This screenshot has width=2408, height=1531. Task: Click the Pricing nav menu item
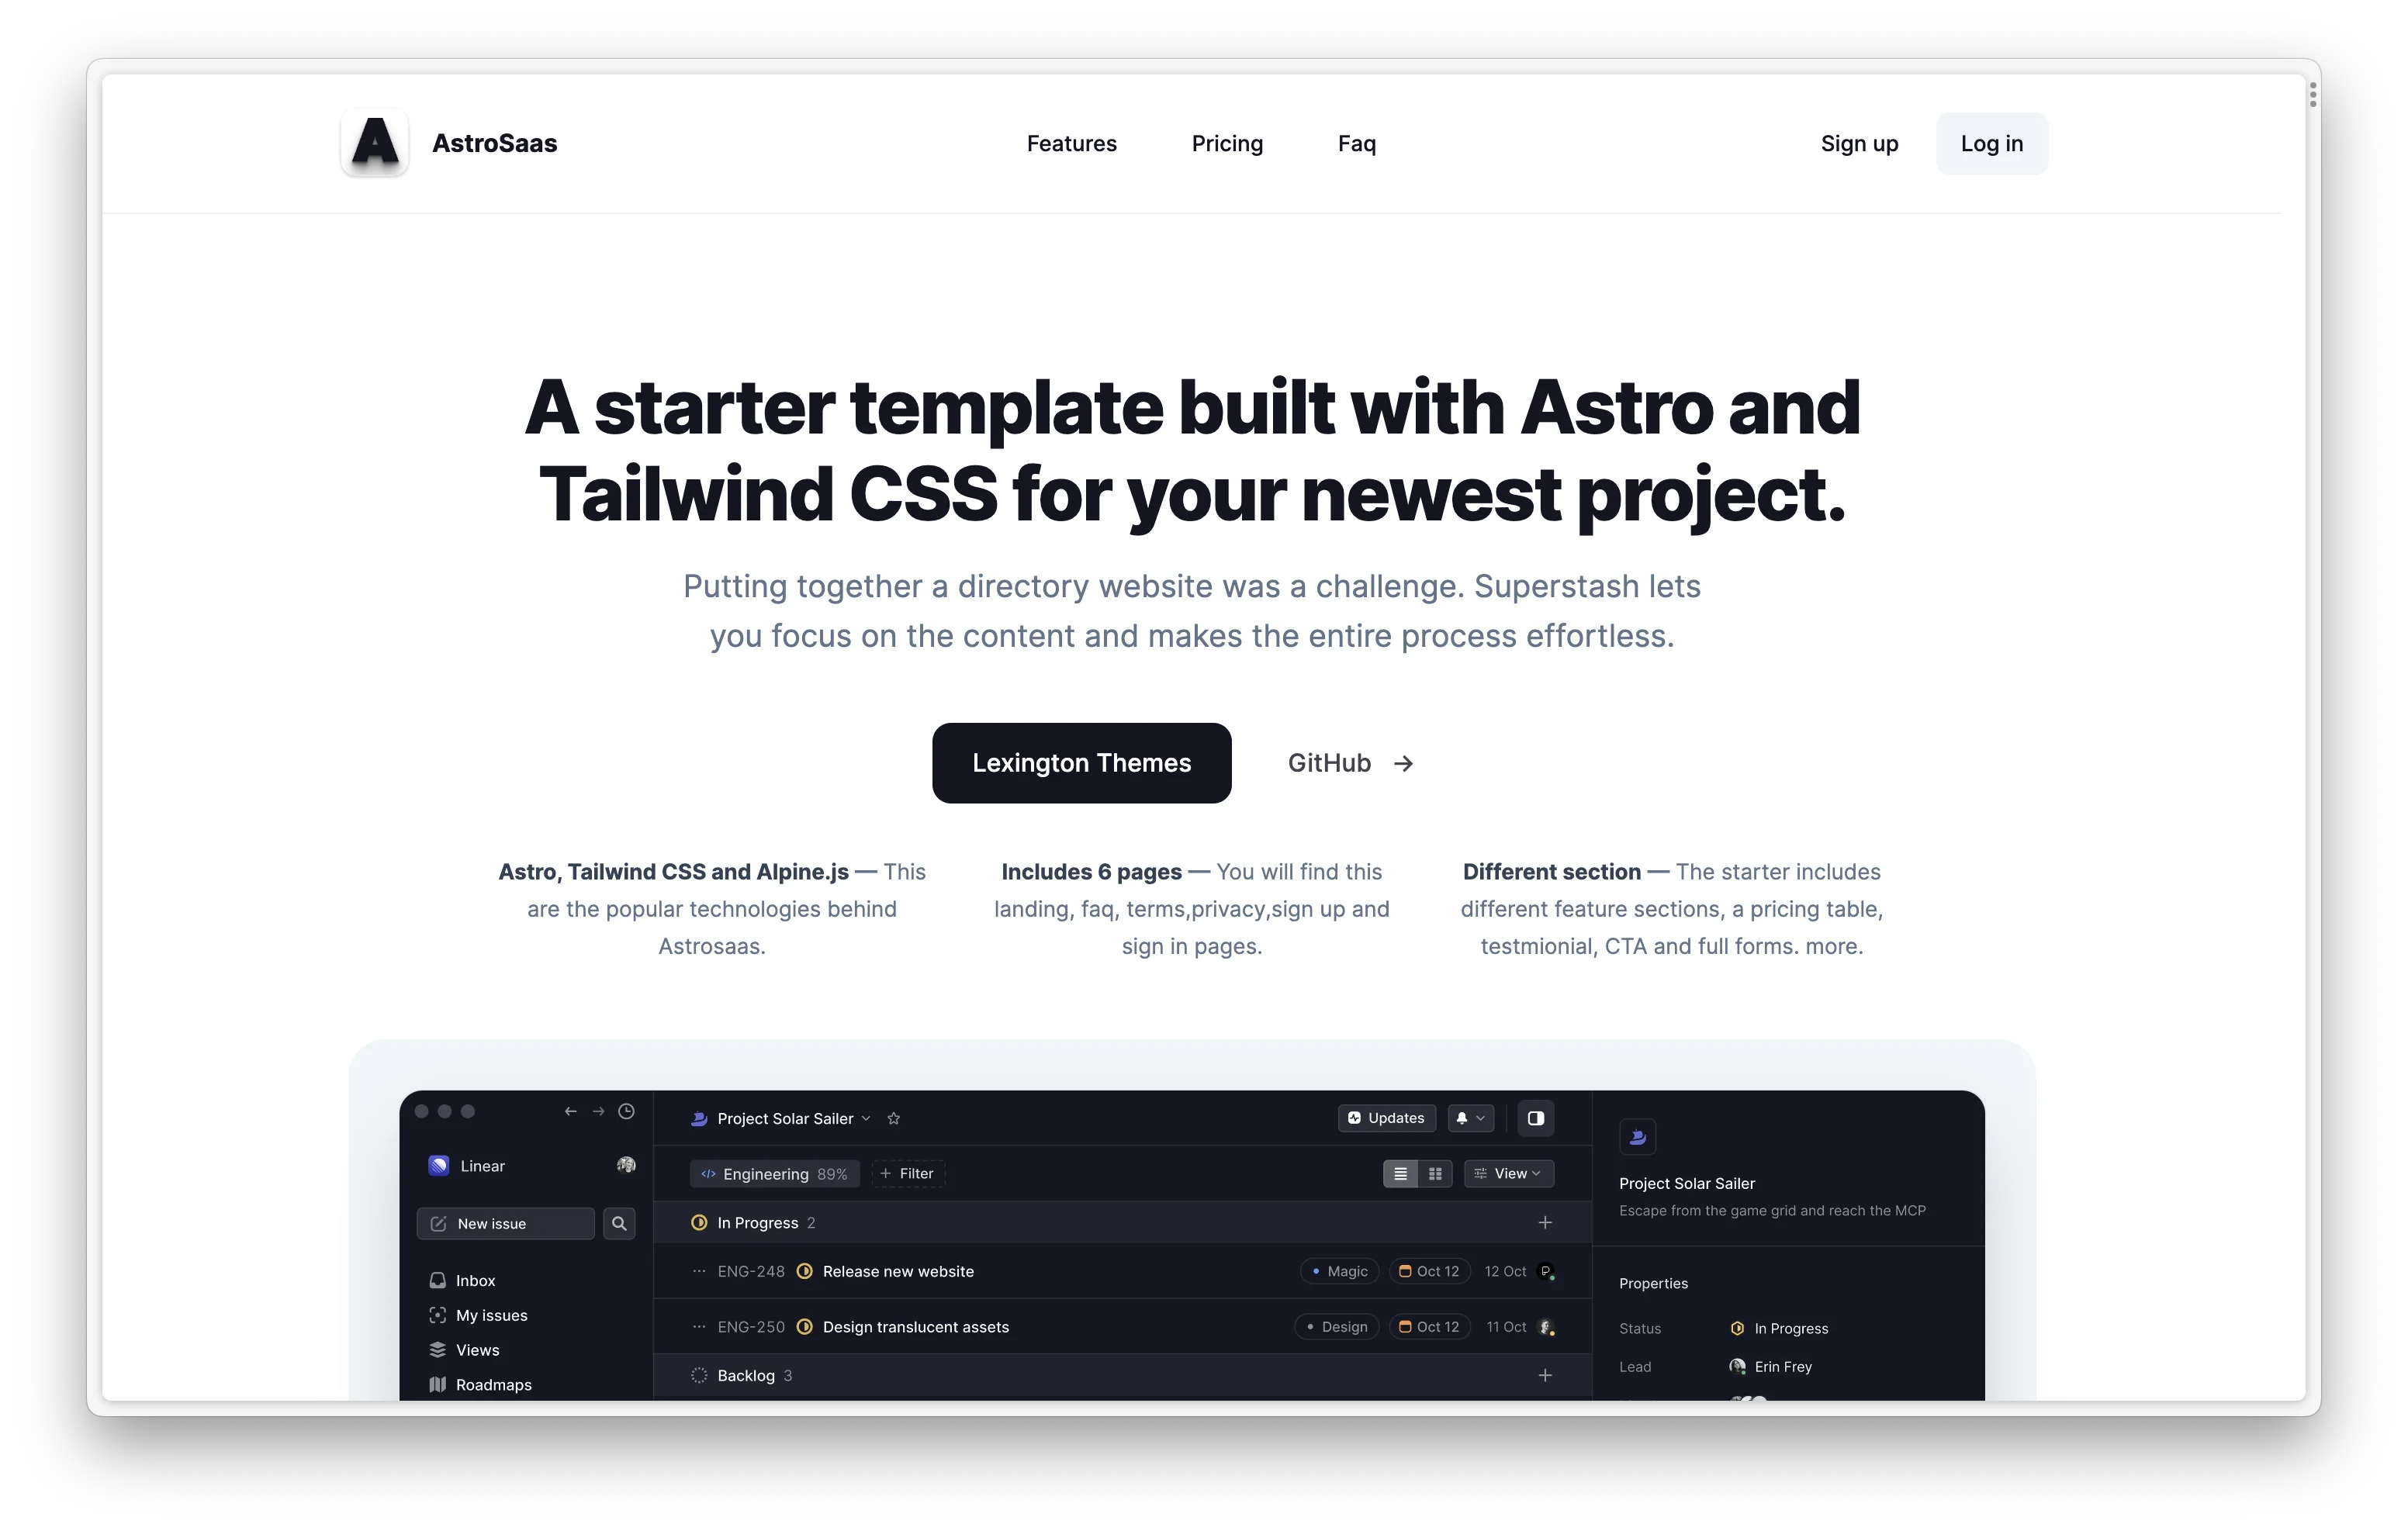coord(1229,143)
